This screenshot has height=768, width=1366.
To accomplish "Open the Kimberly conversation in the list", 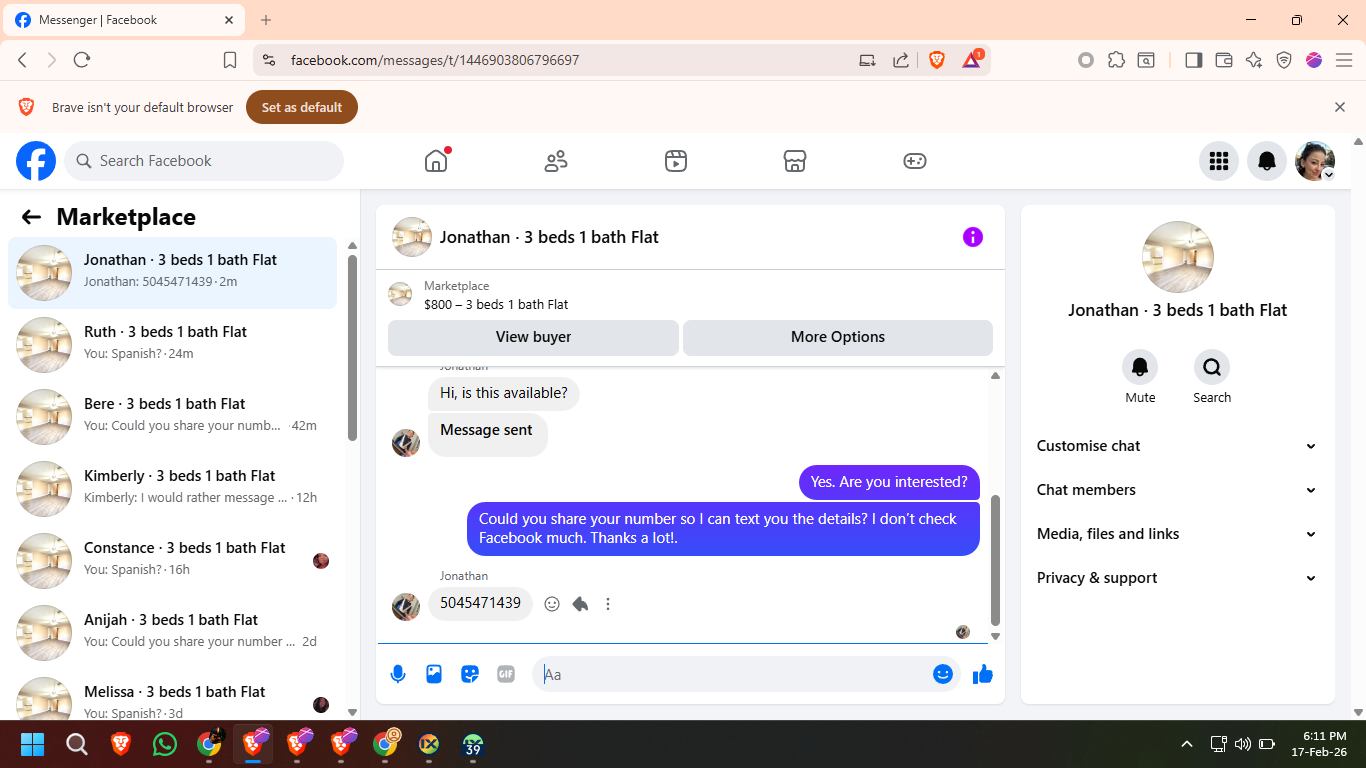I will [173, 489].
